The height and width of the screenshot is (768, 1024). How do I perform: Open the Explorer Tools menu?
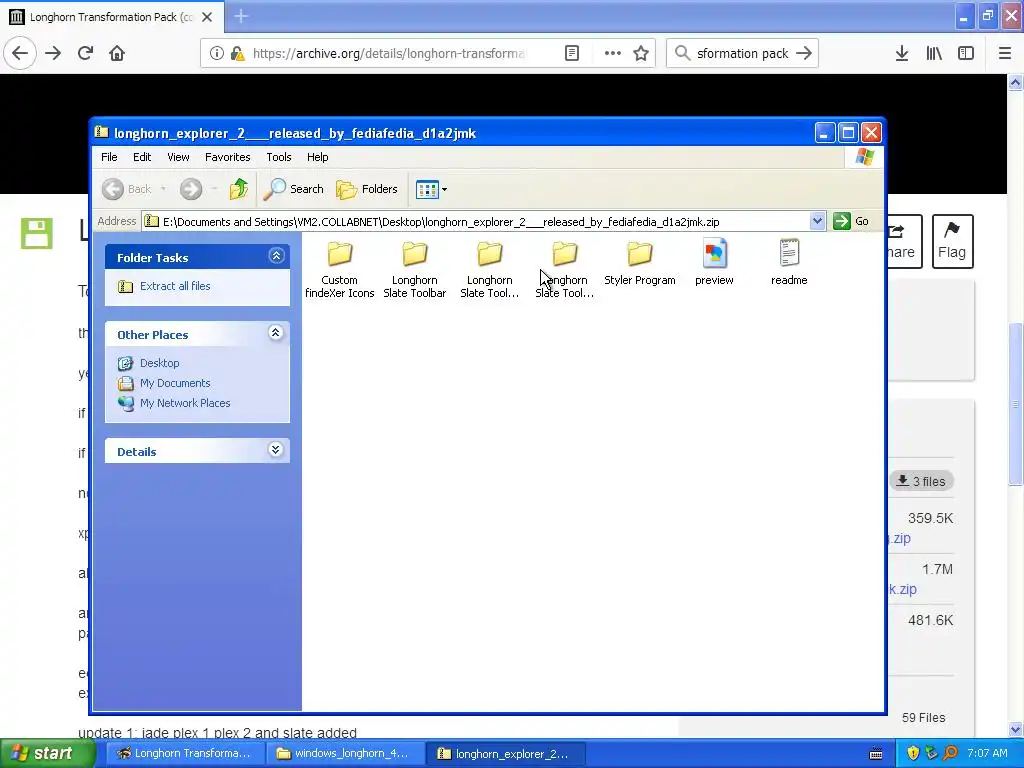click(x=279, y=157)
